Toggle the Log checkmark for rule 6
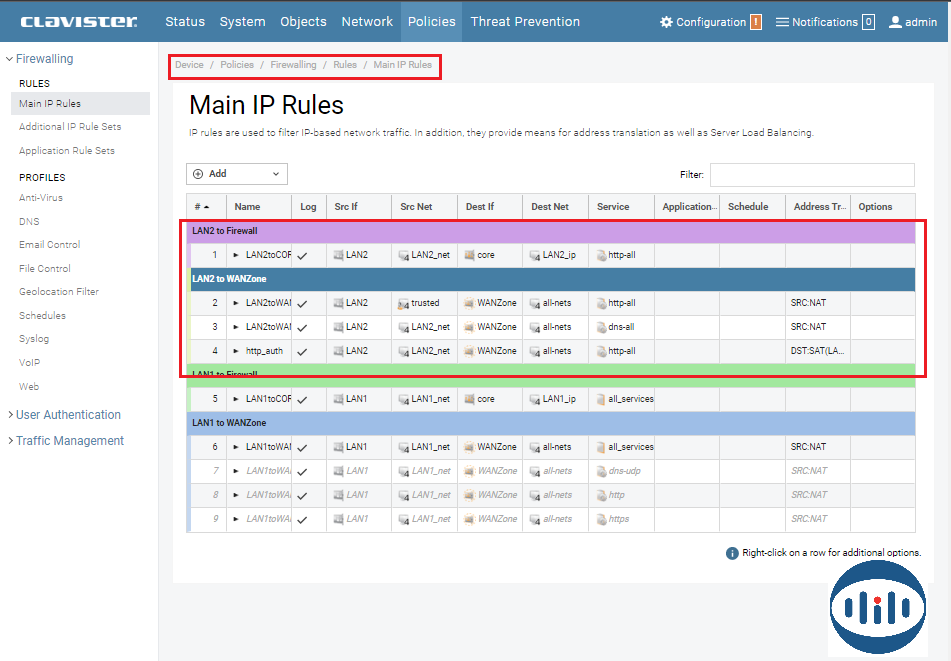 coord(302,447)
